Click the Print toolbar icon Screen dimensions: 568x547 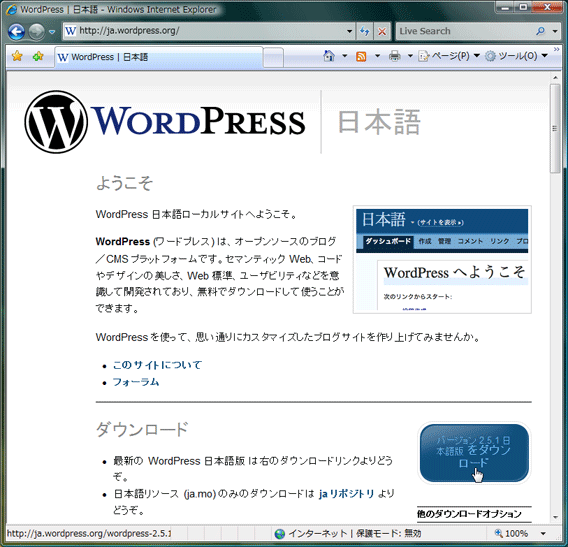(x=394, y=56)
